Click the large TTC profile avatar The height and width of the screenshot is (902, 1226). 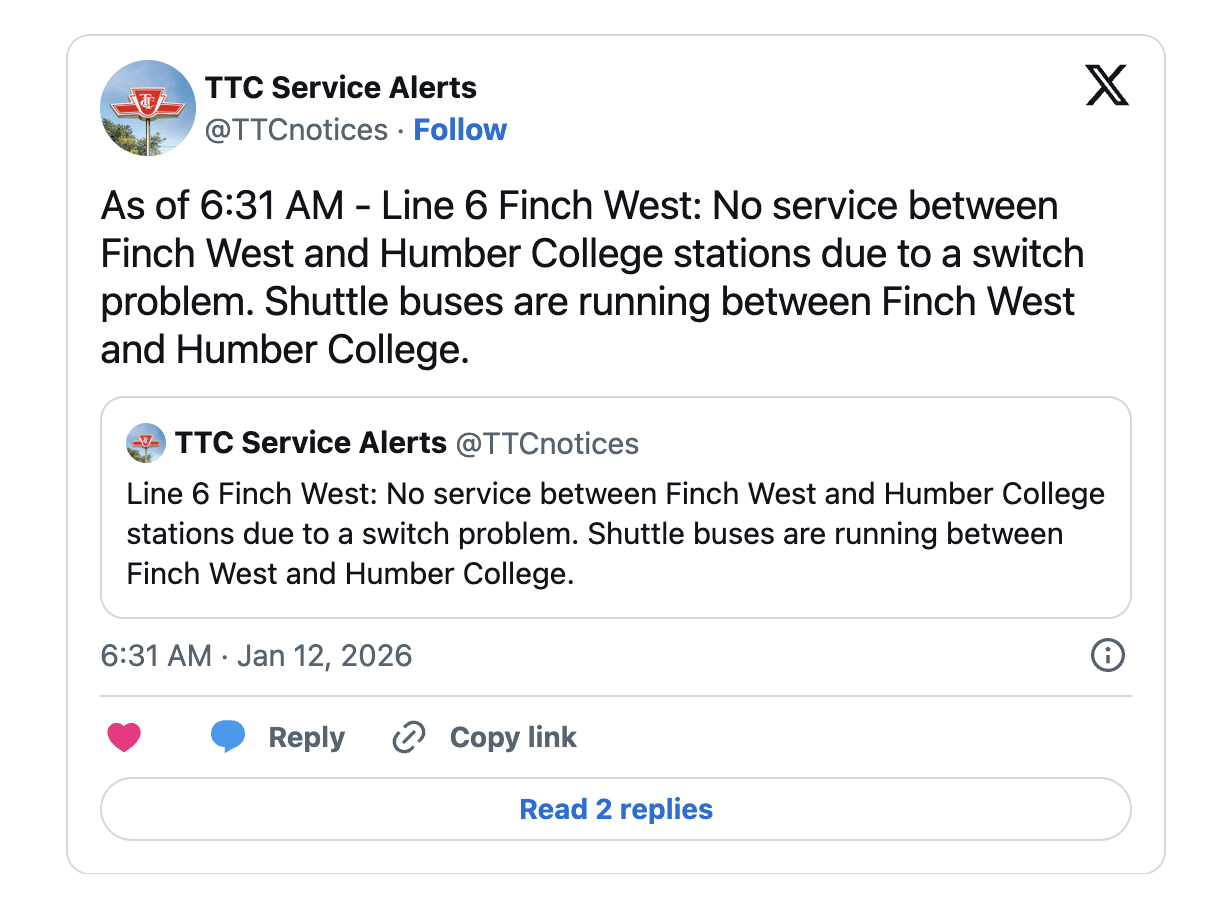(x=148, y=108)
